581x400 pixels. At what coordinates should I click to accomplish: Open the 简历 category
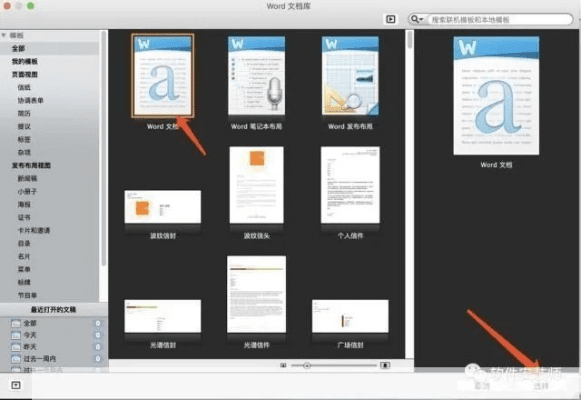[x=24, y=113]
